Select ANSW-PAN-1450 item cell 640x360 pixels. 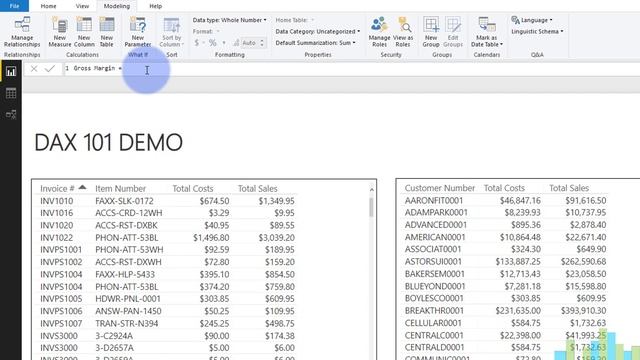(128, 311)
